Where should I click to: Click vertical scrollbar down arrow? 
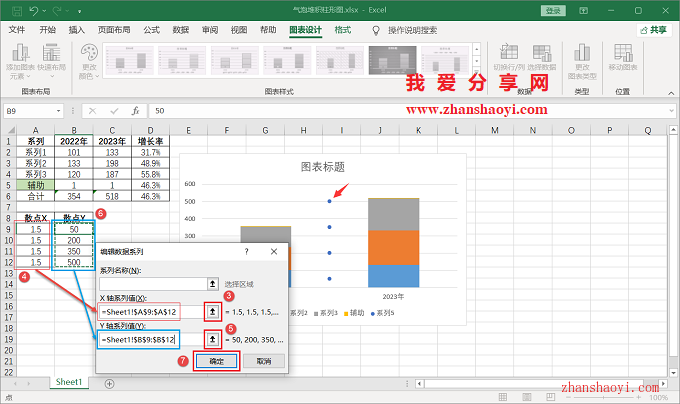pyautogui.click(x=673, y=372)
